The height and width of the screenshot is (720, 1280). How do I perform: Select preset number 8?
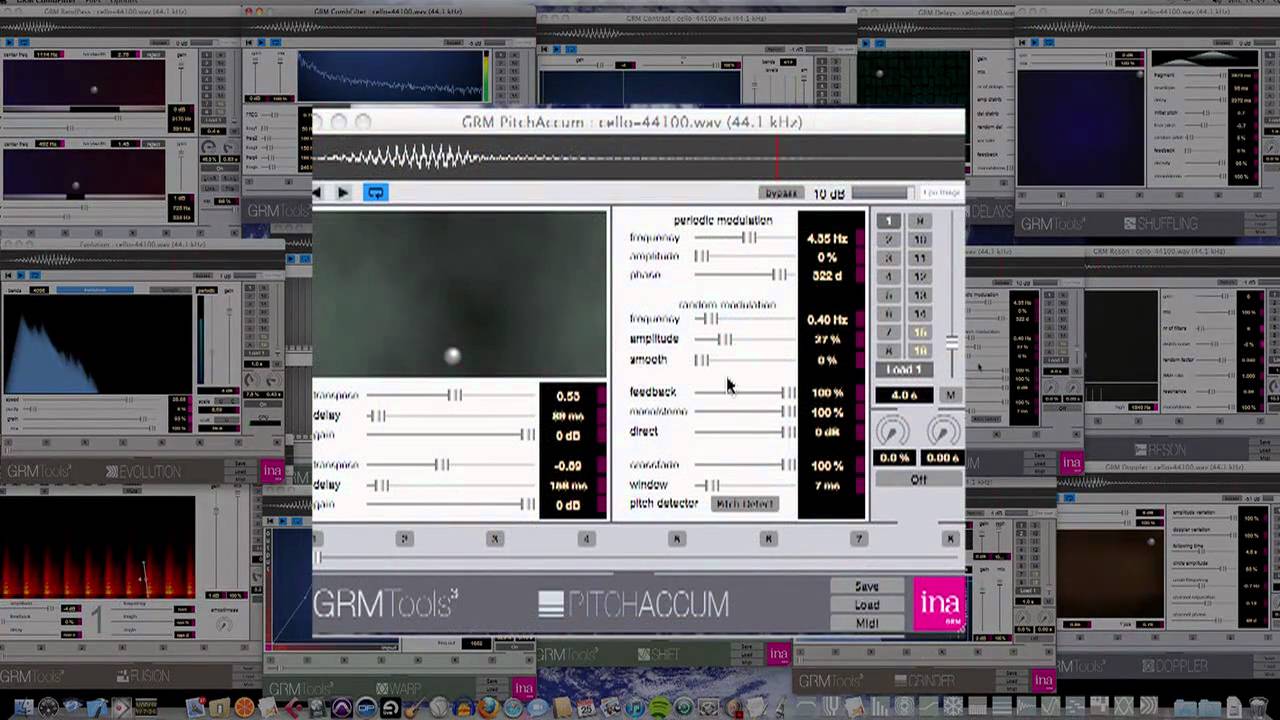point(889,351)
